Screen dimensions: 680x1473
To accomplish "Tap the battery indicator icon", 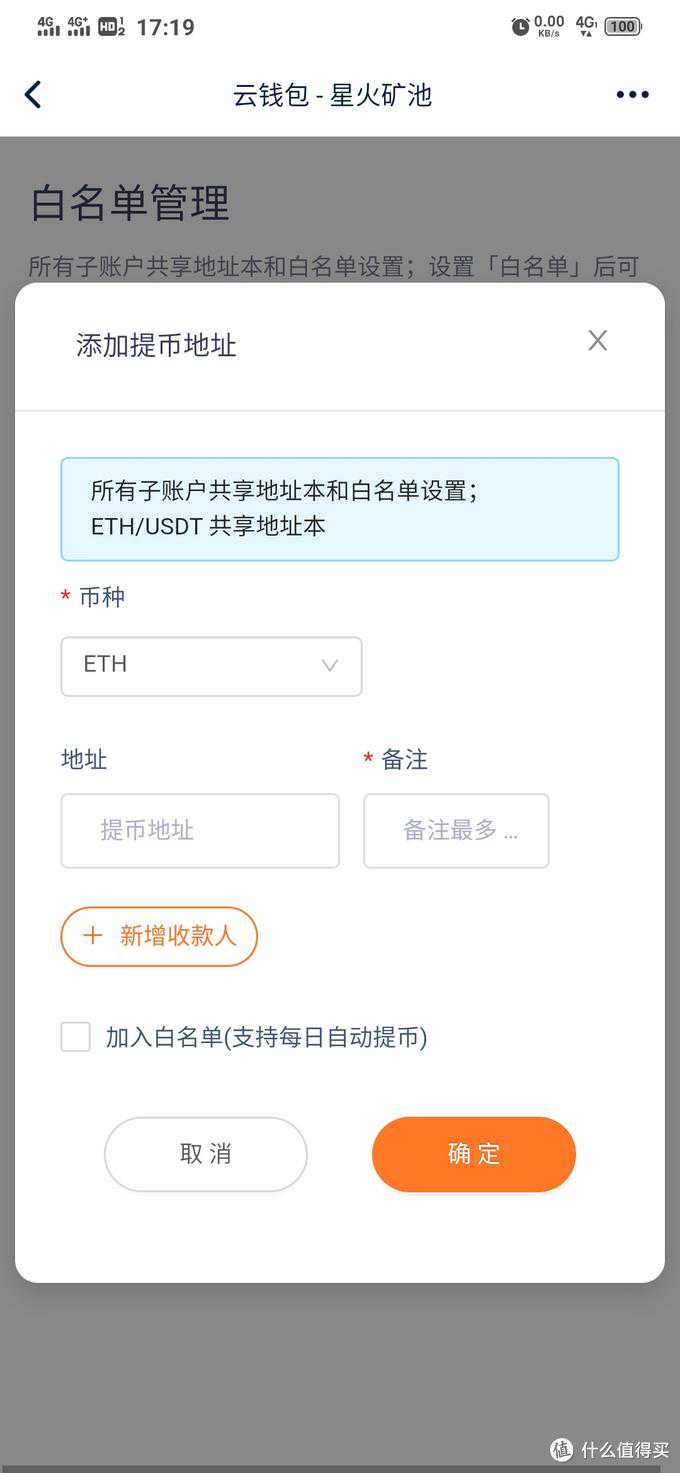I will [622, 27].
